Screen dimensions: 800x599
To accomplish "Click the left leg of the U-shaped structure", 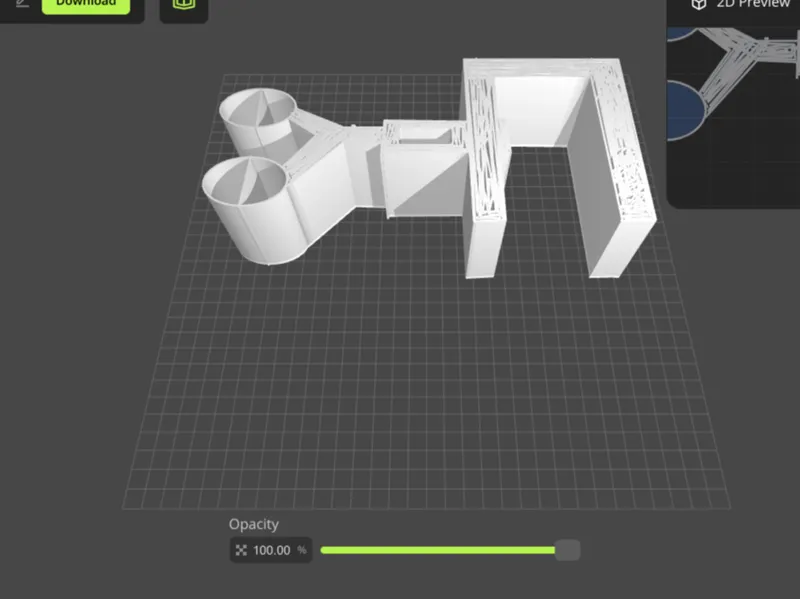I will (484, 173).
